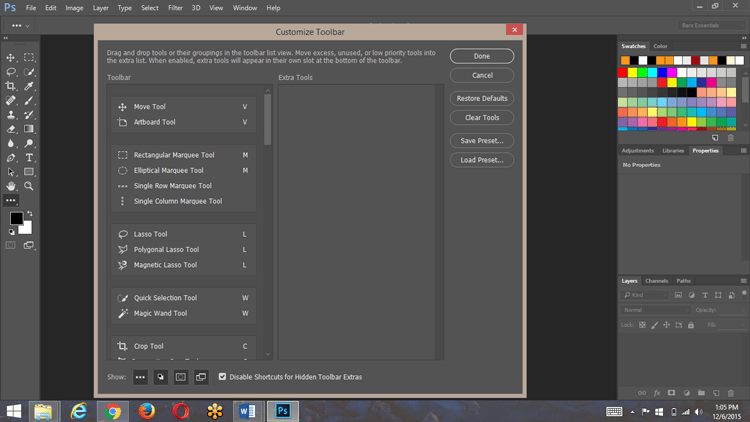Open the Window menu
This screenshot has height=422, width=750.
(244, 8)
